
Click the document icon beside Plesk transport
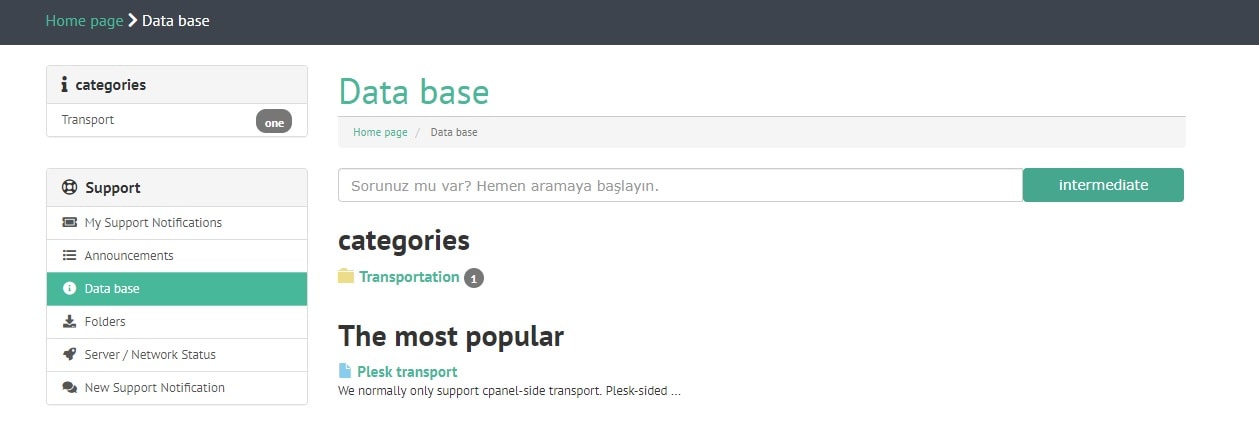345,371
